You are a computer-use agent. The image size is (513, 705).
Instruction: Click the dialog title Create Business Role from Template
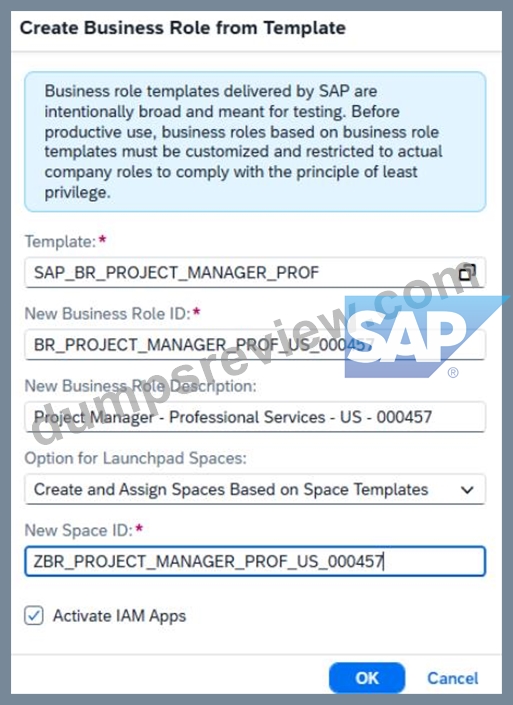[x=183, y=28]
